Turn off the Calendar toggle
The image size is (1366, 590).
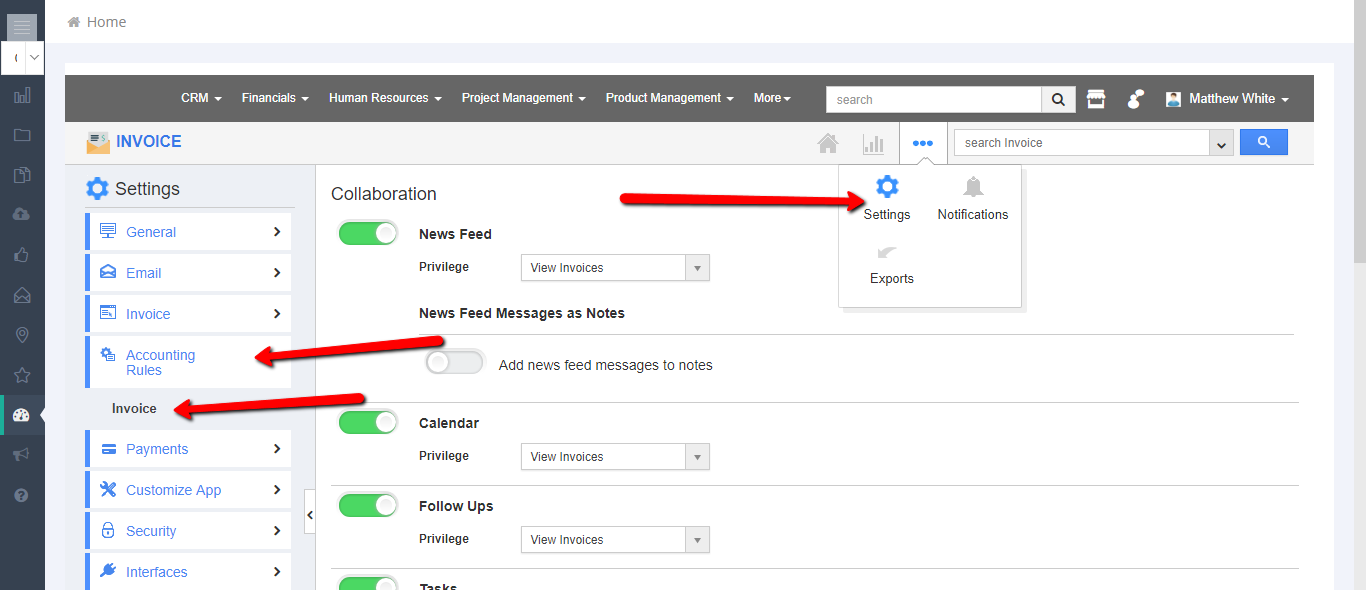[368, 422]
